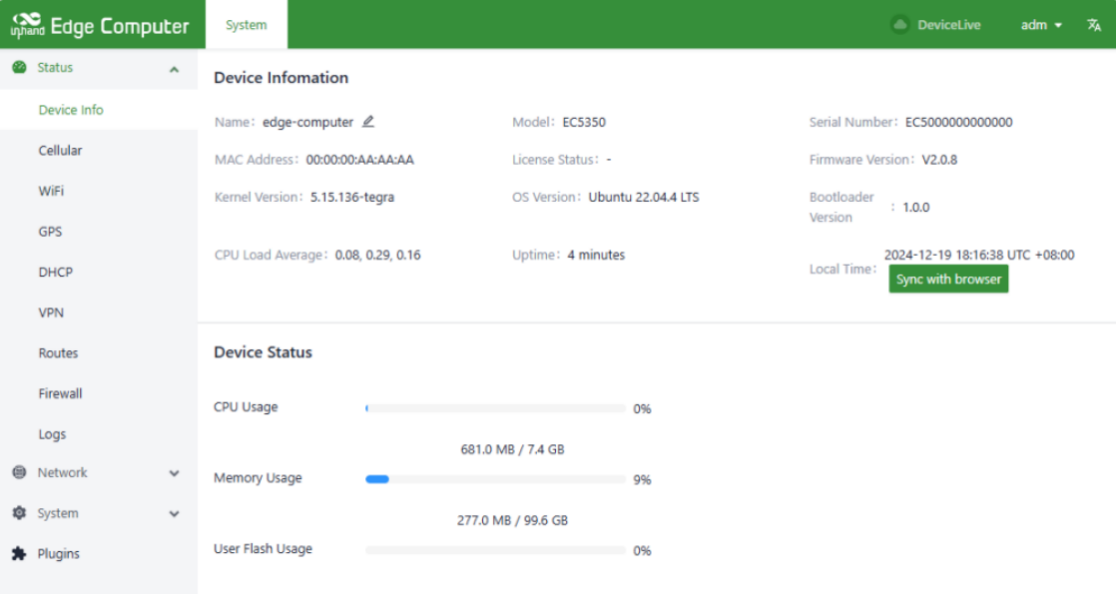Switch to the System top tab
1116x594 pixels.
(246, 25)
